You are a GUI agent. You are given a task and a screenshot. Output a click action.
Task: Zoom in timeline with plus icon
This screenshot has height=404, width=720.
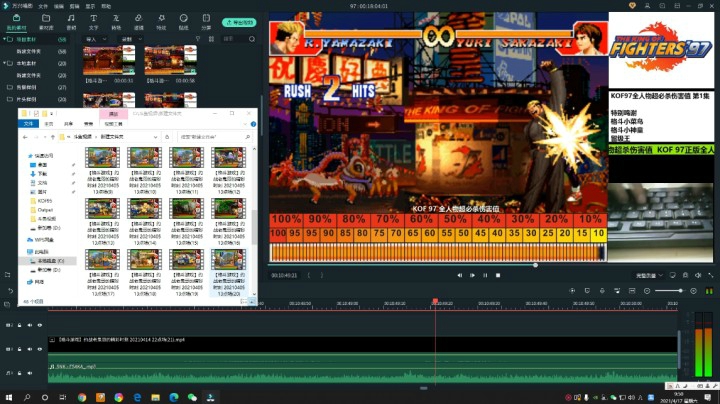coord(693,291)
